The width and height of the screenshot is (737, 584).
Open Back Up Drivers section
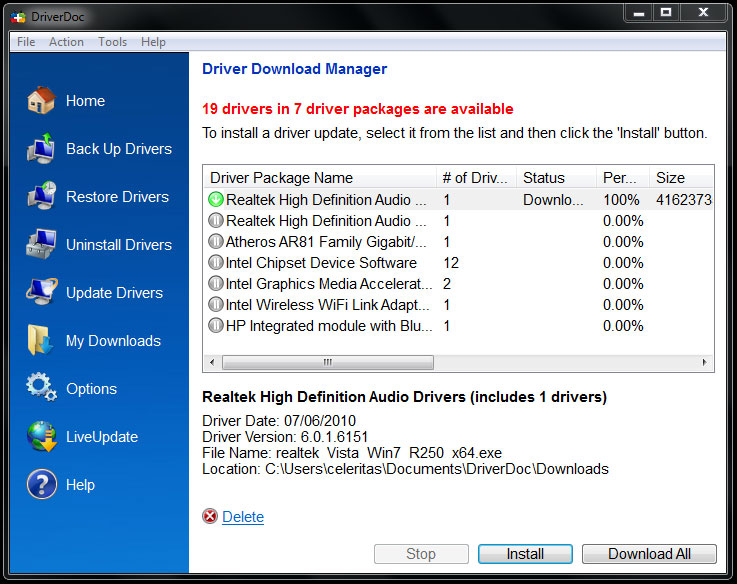(x=119, y=149)
